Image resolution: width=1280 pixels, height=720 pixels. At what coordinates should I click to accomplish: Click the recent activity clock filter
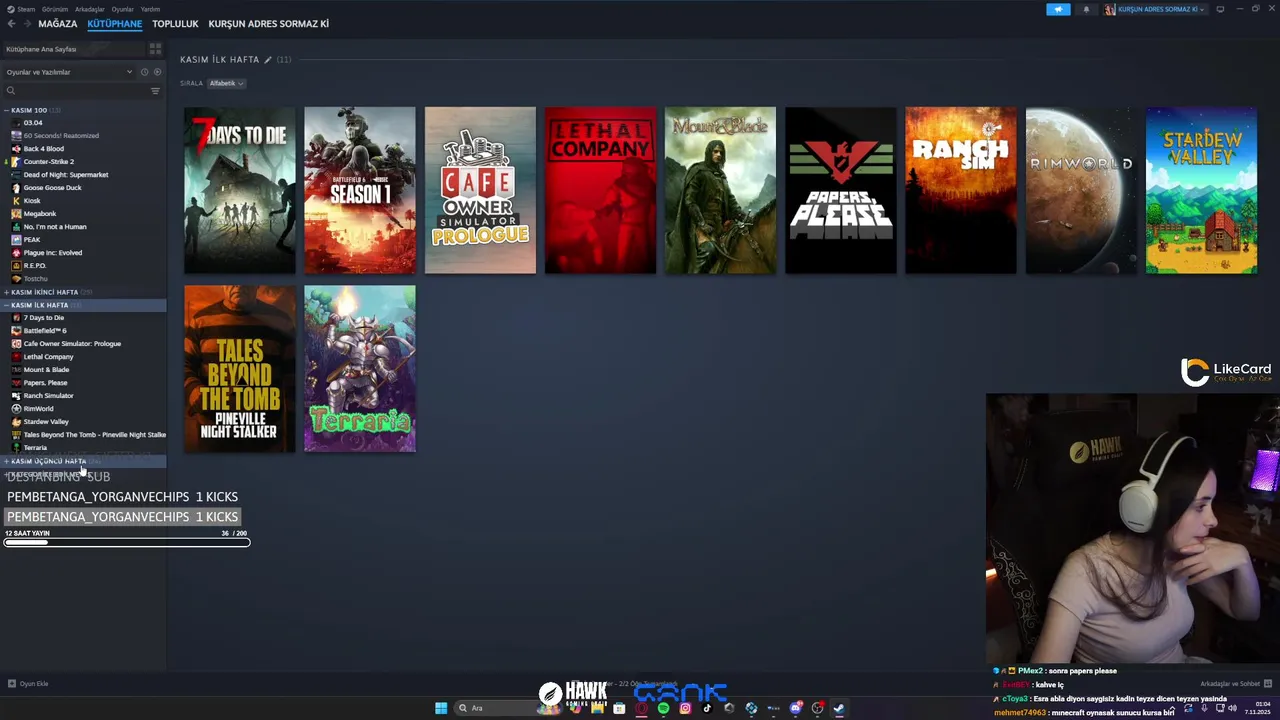144,72
